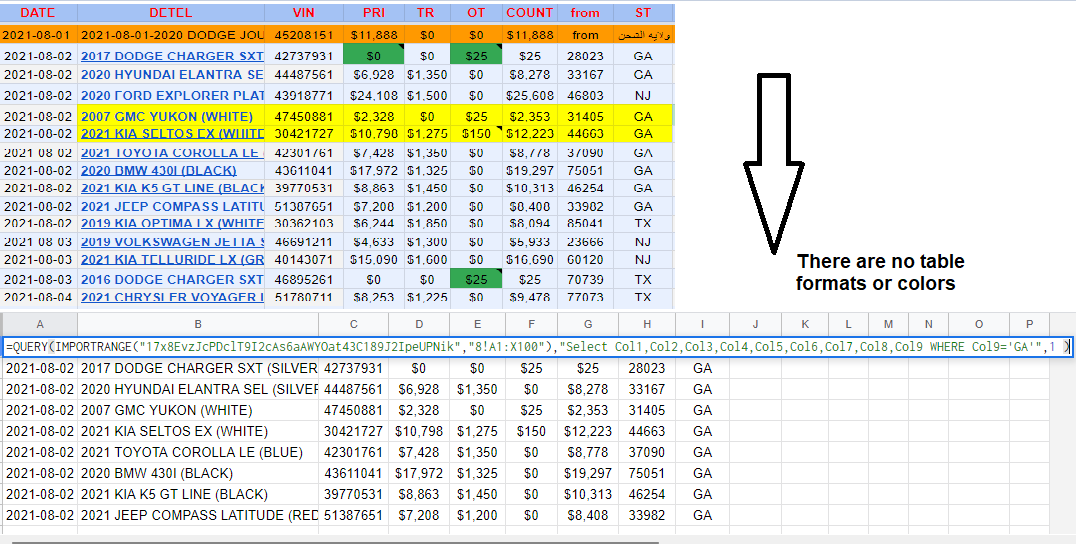
Task: Select column O header
Action: point(979,324)
